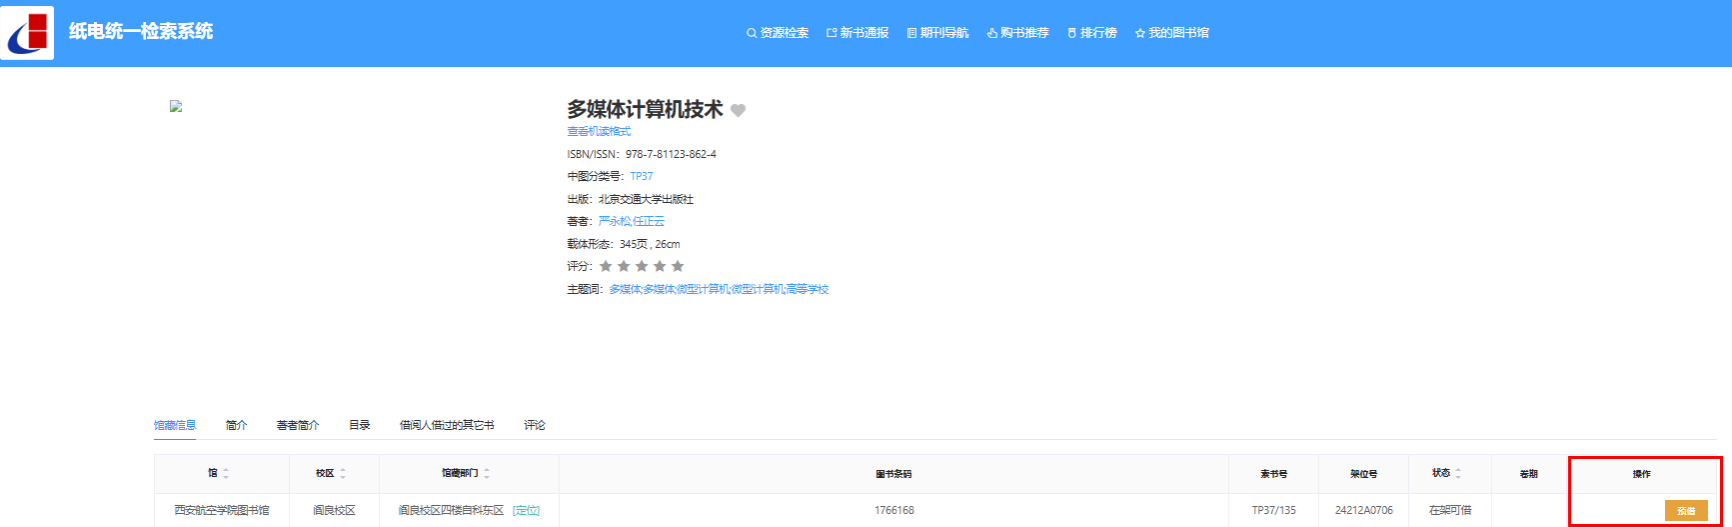Click the orange 预借 reserve button
The height and width of the screenshot is (527, 1732).
point(1685,511)
